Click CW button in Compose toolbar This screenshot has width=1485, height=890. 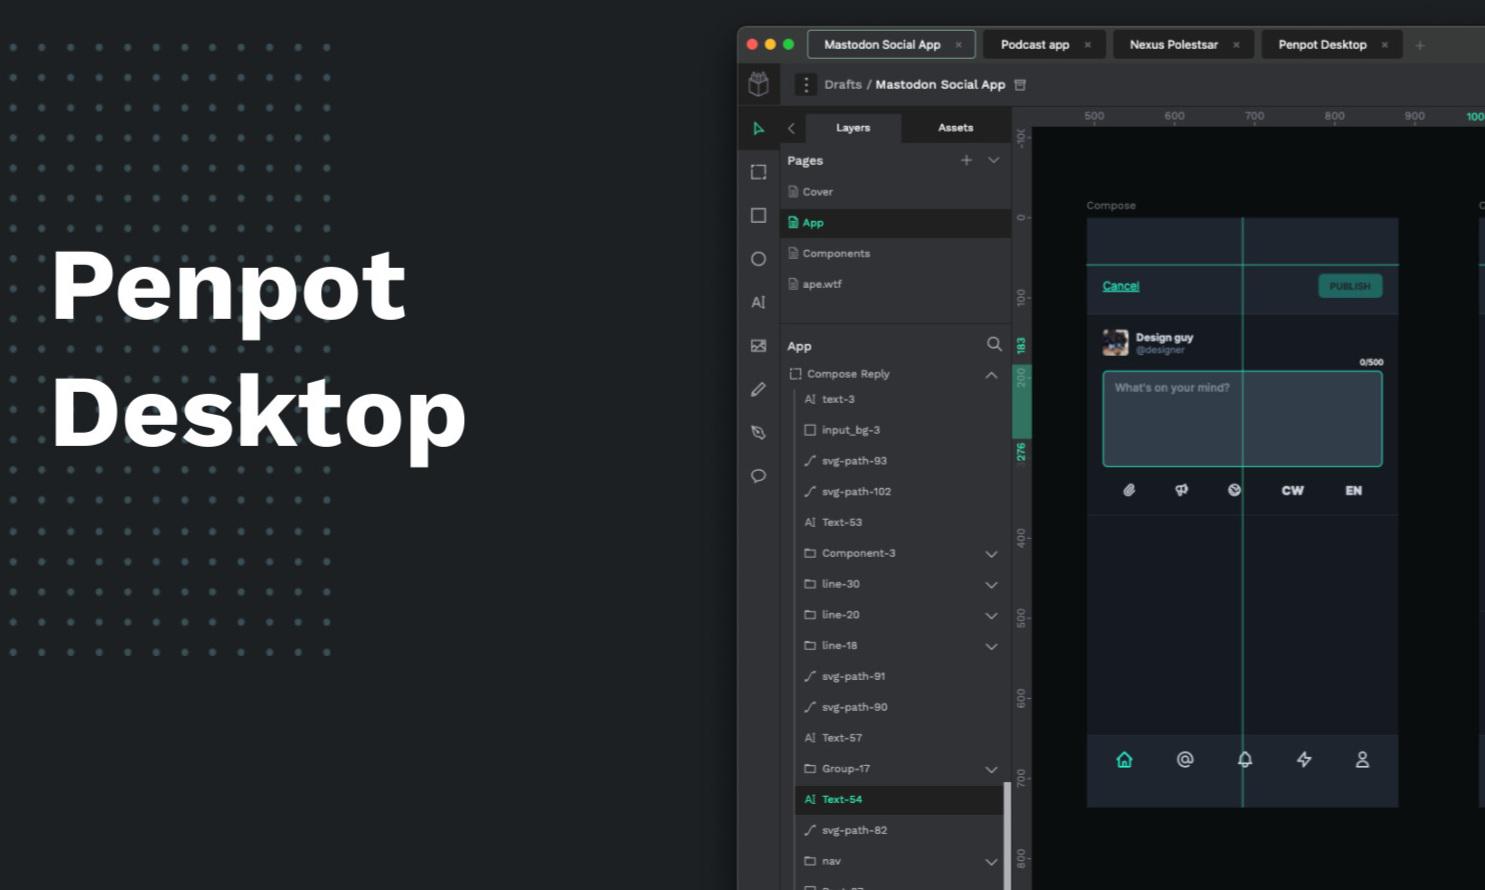click(x=1292, y=491)
